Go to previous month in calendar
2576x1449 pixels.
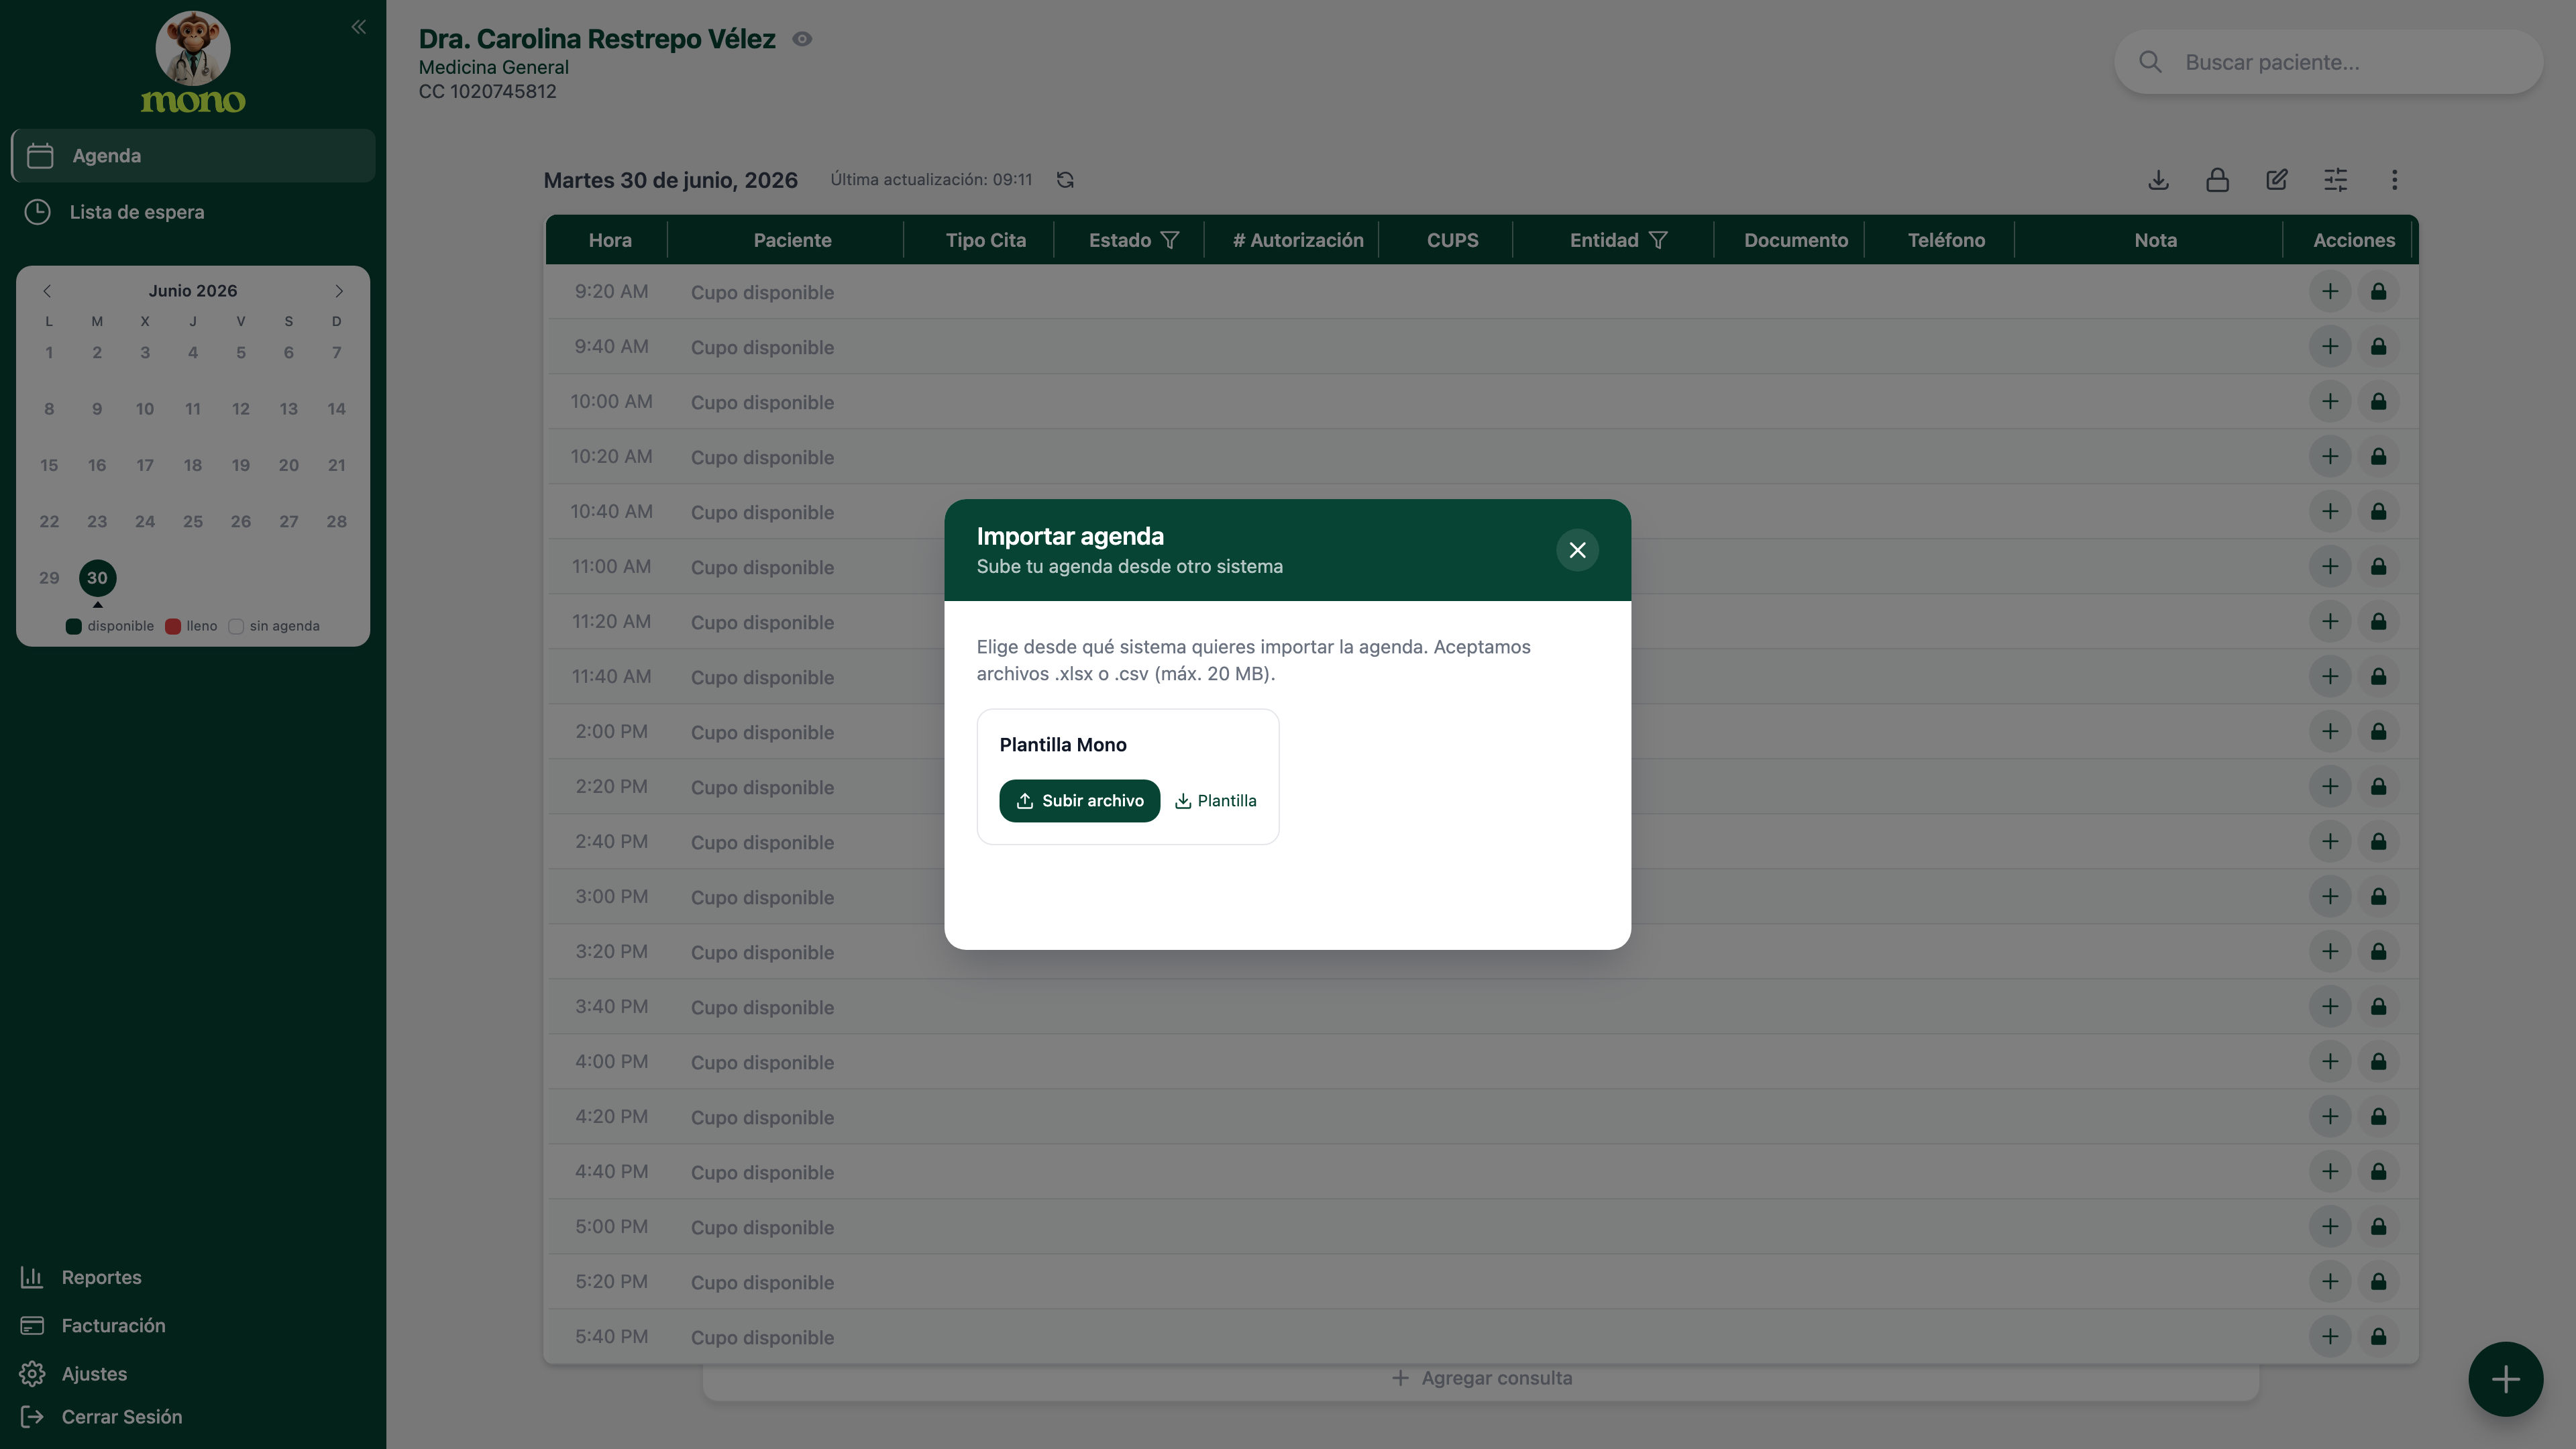pos(47,291)
